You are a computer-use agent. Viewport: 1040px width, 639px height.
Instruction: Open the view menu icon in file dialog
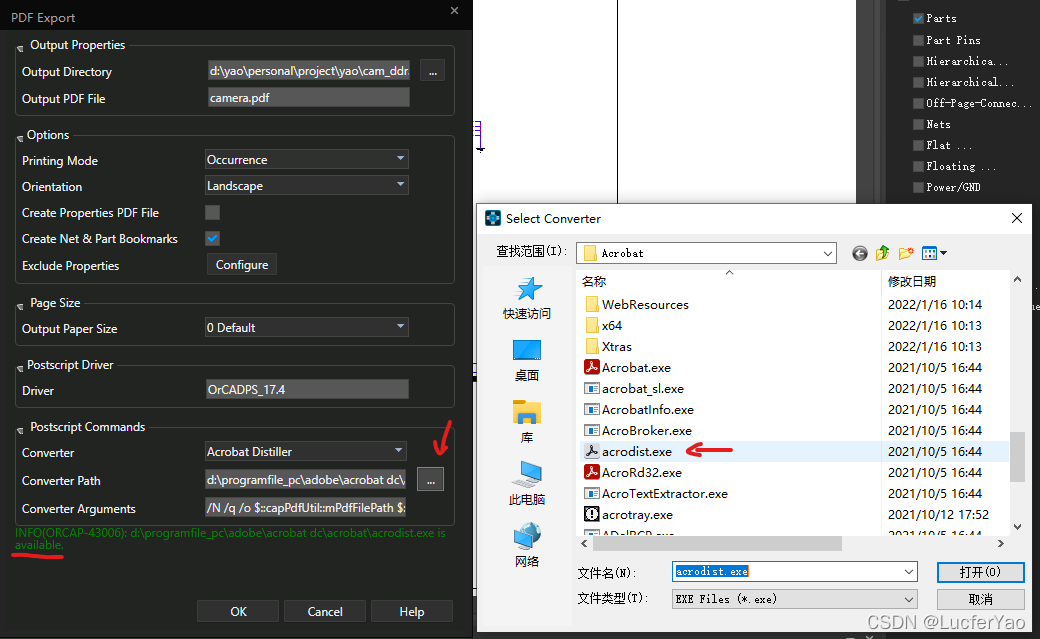935,253
